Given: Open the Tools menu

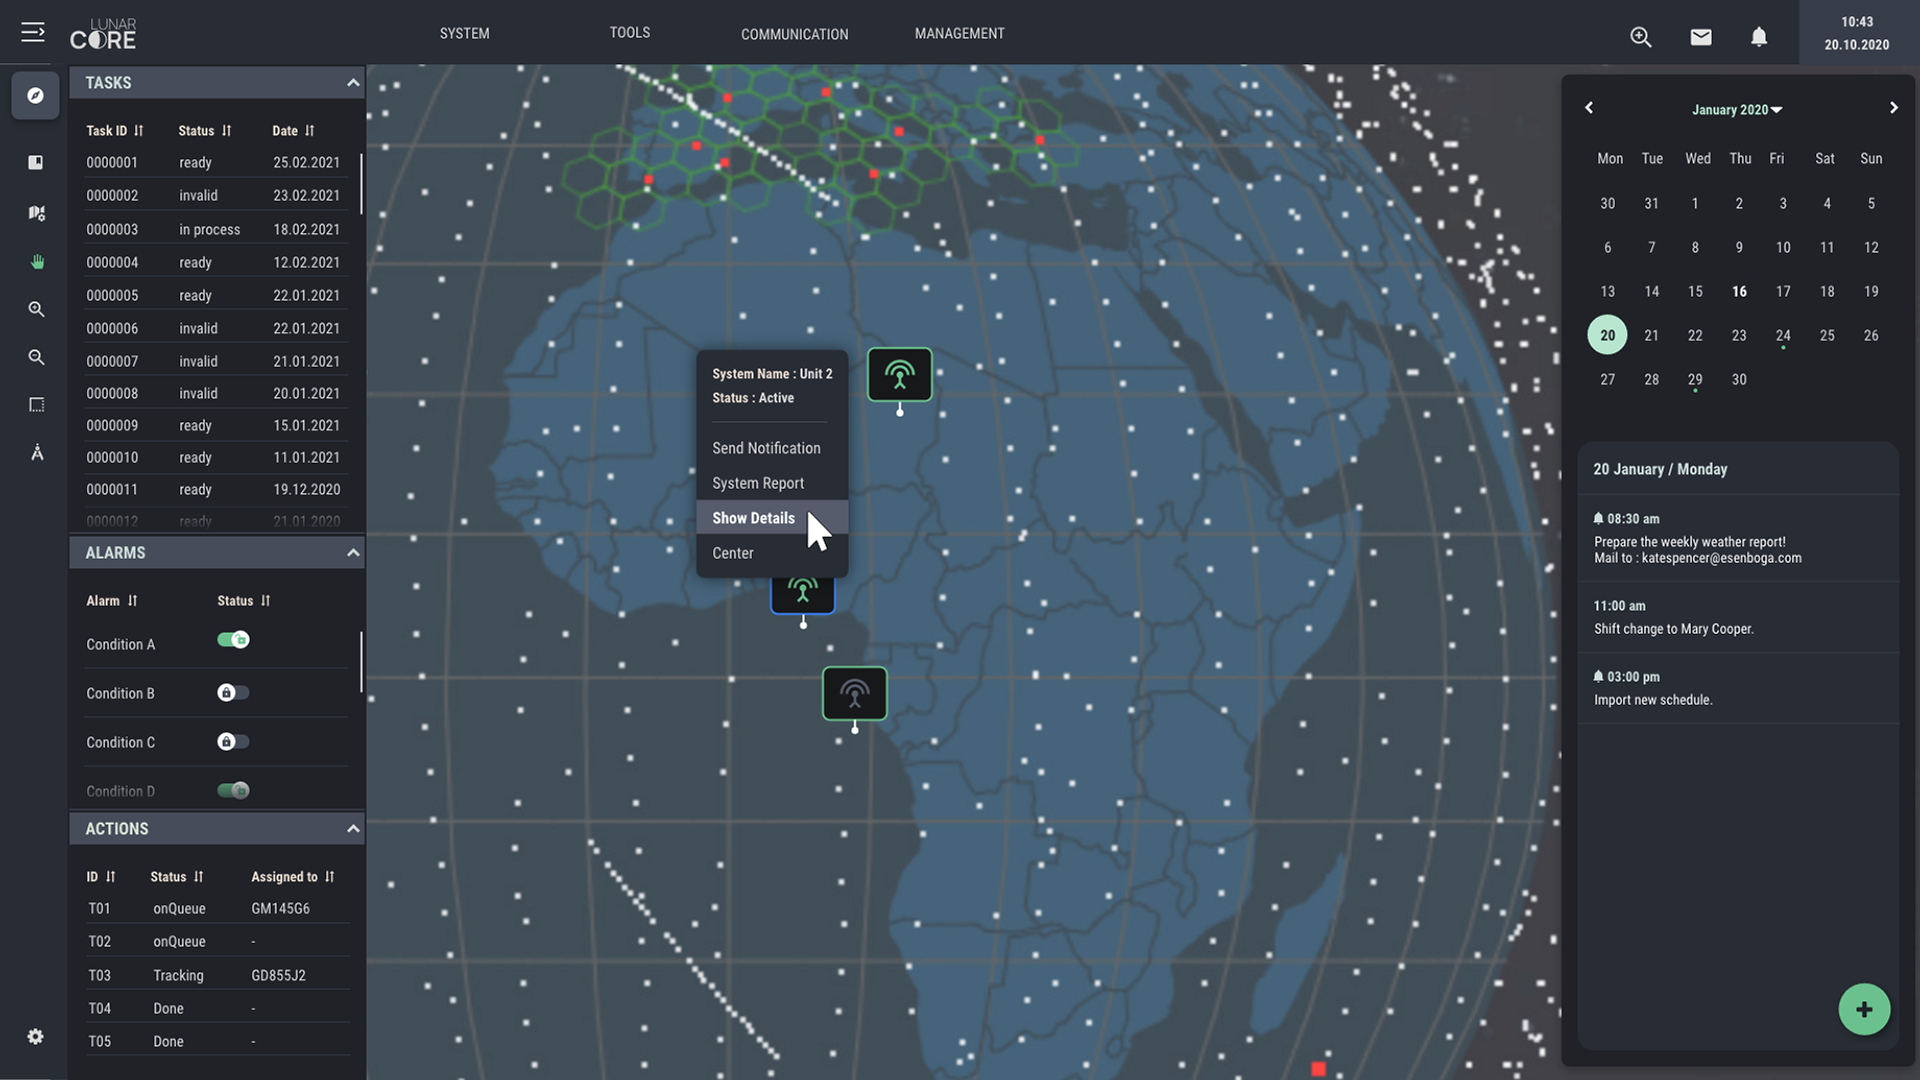Looking at the screenshot, I should [630, 33].
